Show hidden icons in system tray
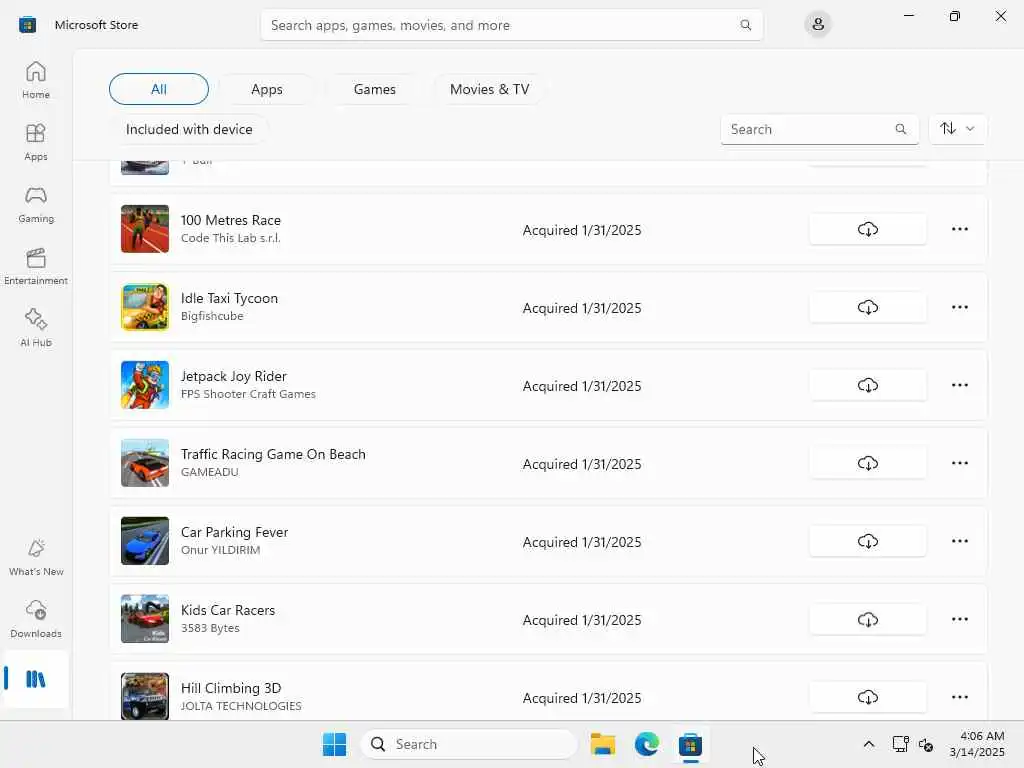Viewport: 1024px width, 768px height. [869, 744]
